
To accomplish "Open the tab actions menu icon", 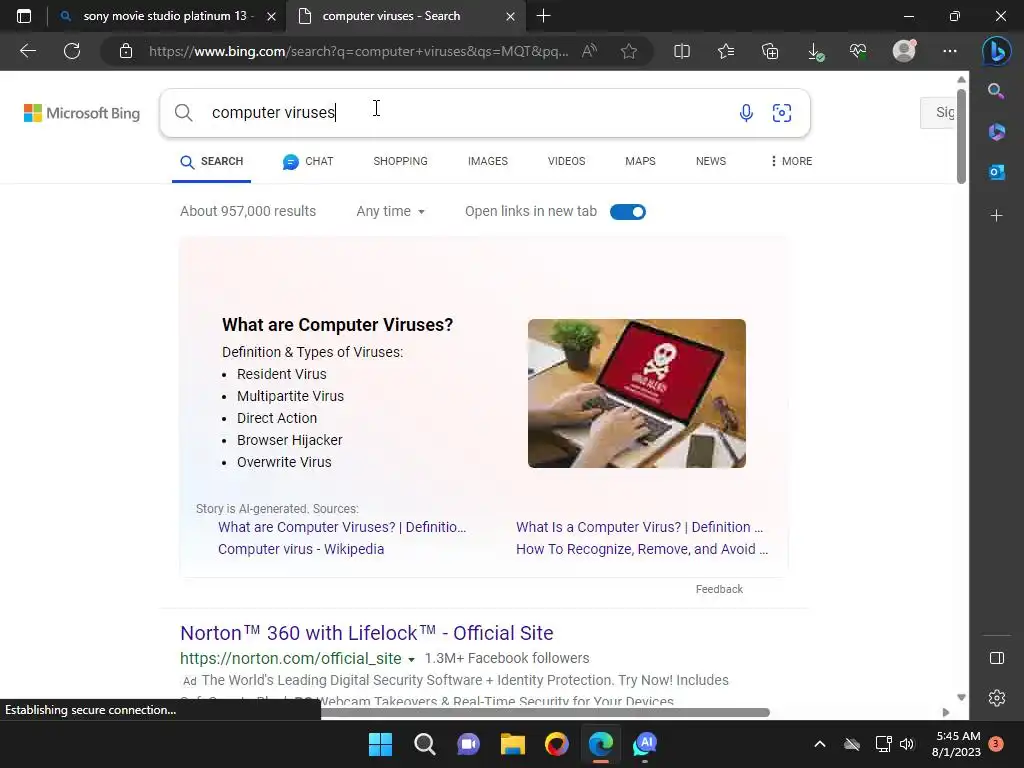I will click(24, 16).
